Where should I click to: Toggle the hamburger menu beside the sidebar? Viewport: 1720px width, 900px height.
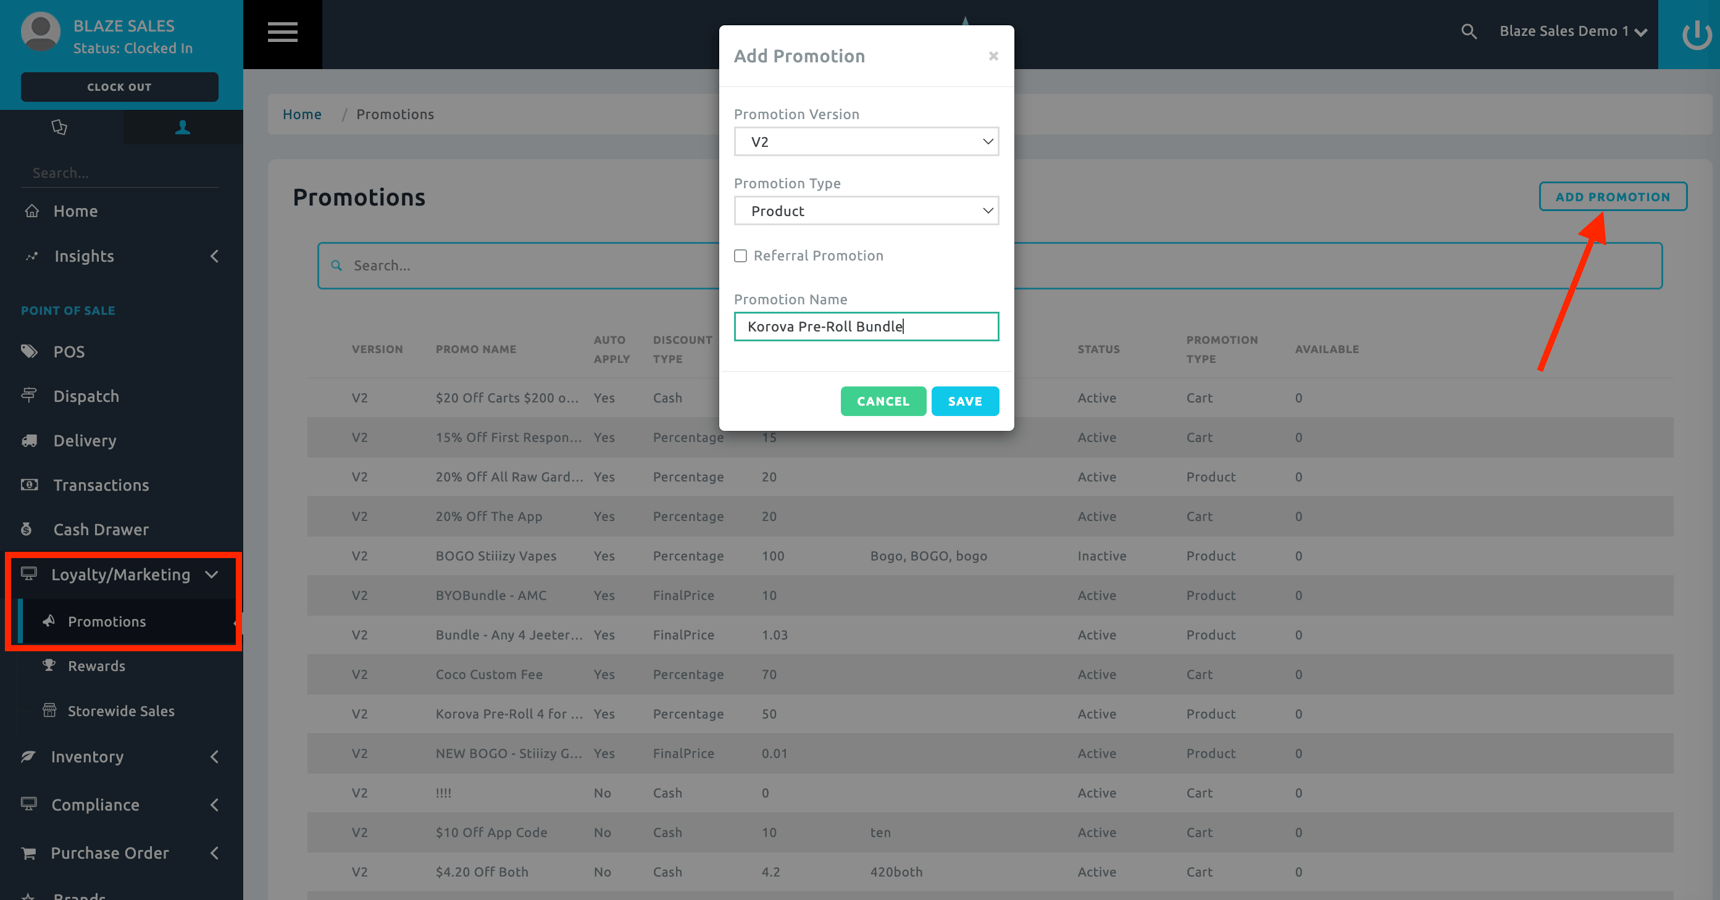(x=282, y=32)
